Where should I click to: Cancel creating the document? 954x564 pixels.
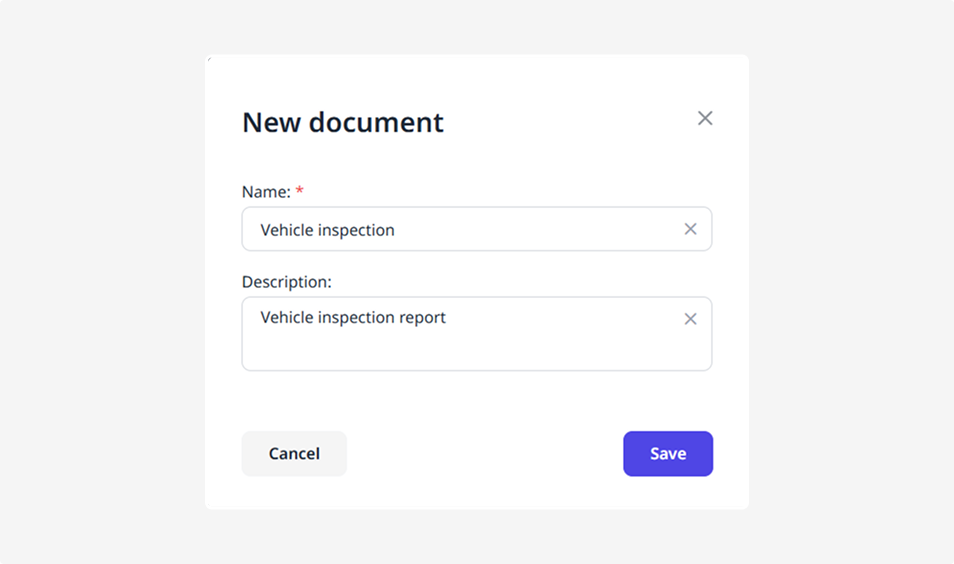tap(294, 454)
